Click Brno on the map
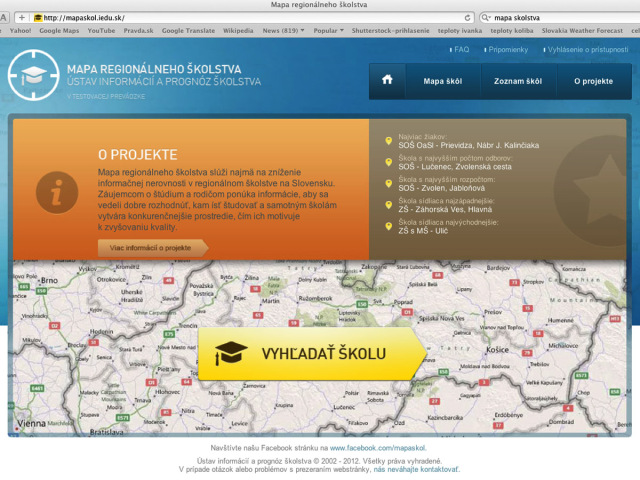This screenshot has width=640, height=480. 49,280
